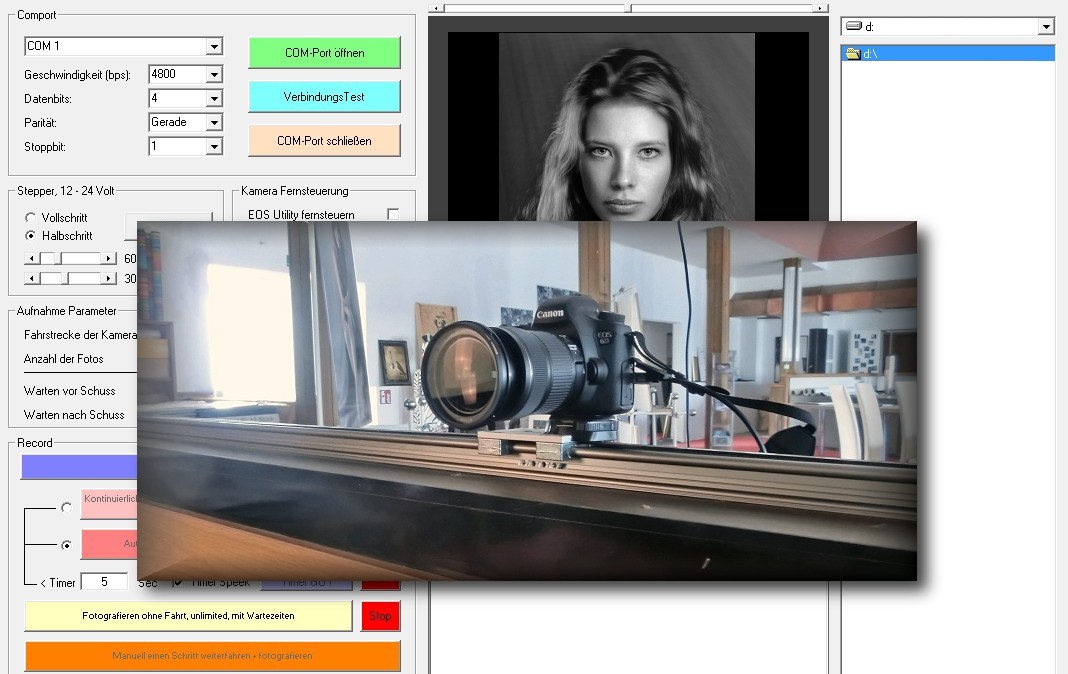Open the Stoppbit dropdown

(x=213, y=146)
